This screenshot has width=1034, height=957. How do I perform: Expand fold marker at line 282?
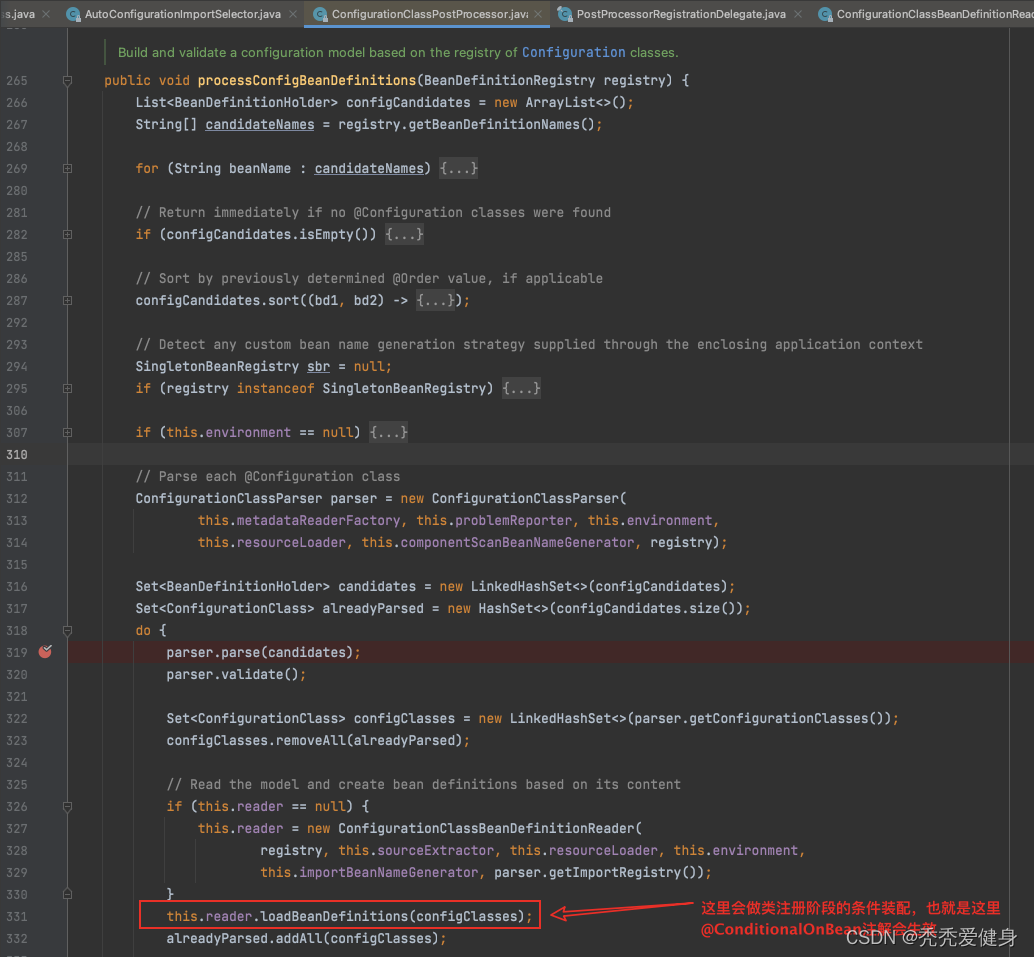tap(67, 235)
